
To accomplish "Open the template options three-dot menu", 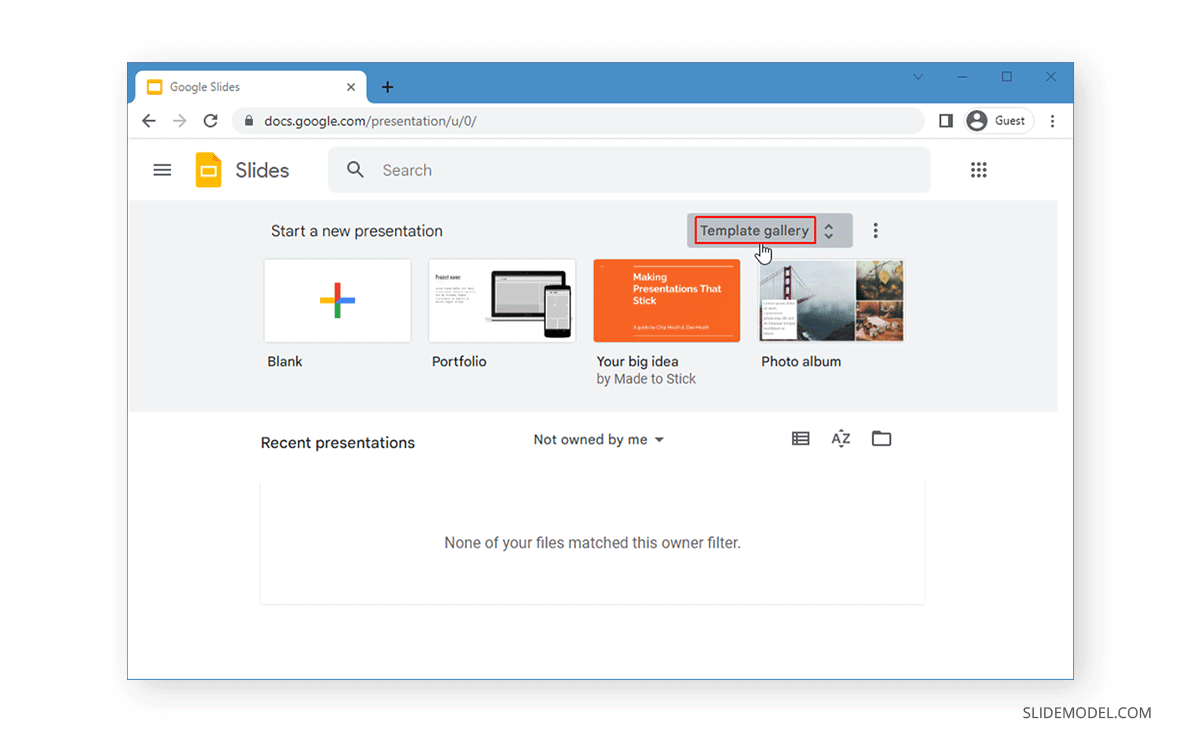I will tap(875, 230).
